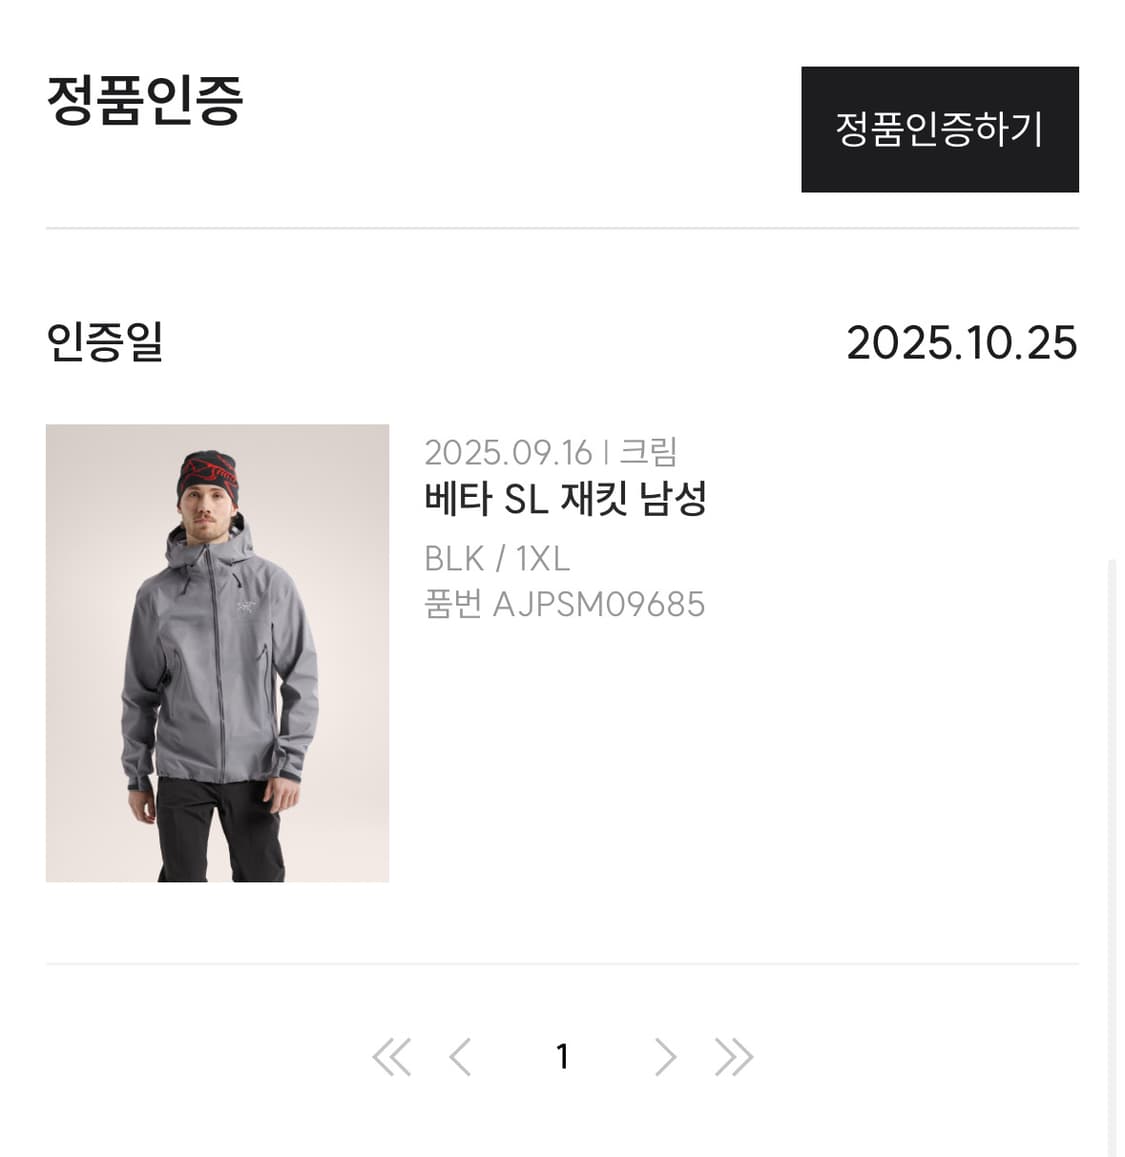The image size is (1125, 1157).
Task: Click the vertical scrollbar on the right
Action: (1111, 850)
